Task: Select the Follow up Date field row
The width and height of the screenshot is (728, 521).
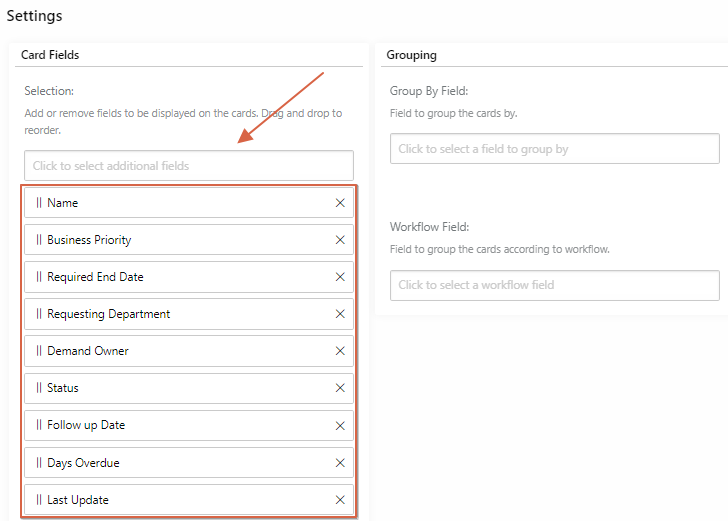Action: tap(189, 425)
